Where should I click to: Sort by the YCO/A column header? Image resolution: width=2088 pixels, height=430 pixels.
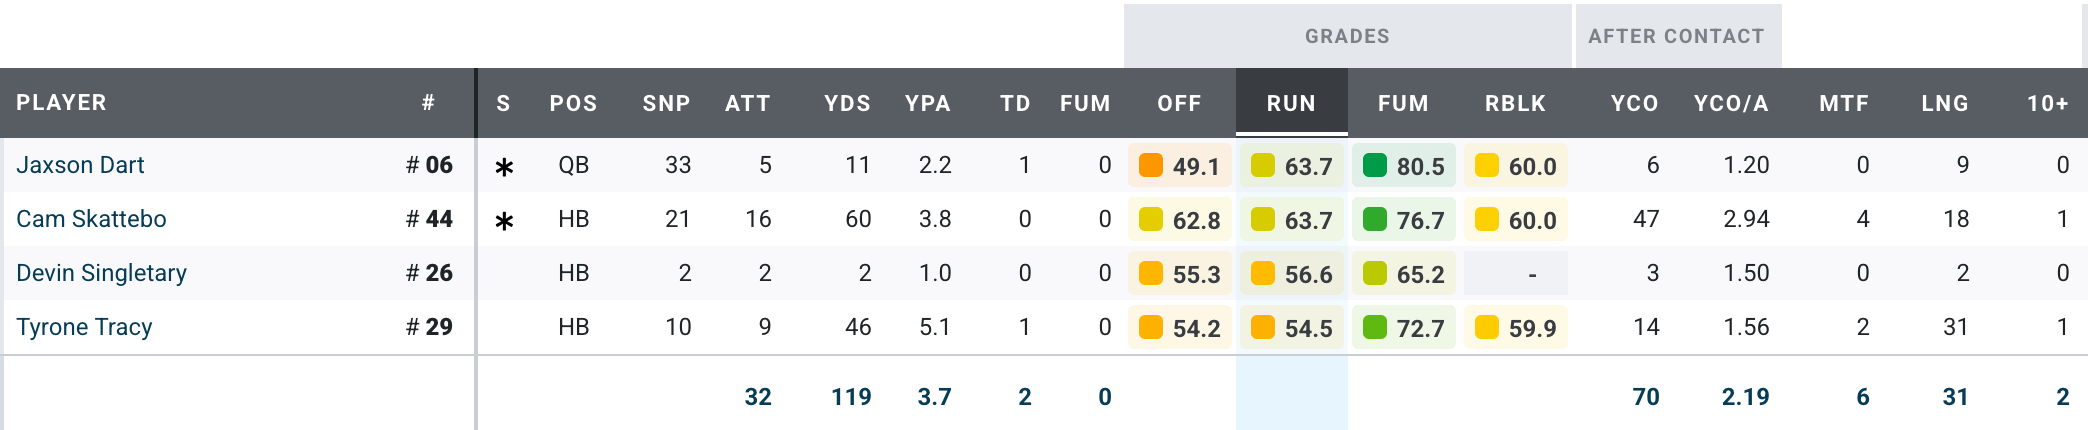[1730, 103]
